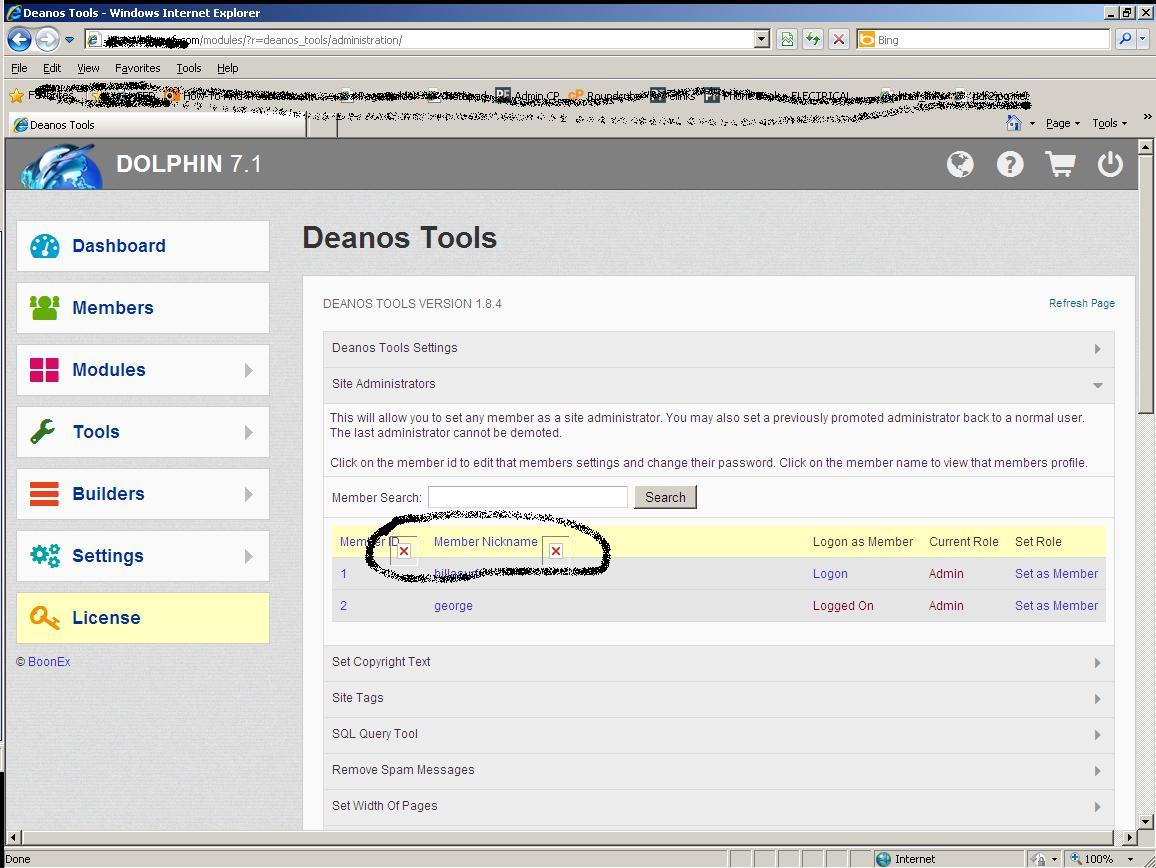Click the Search button for members
This screenshot has width=1156, height=868.
(665, 497)
